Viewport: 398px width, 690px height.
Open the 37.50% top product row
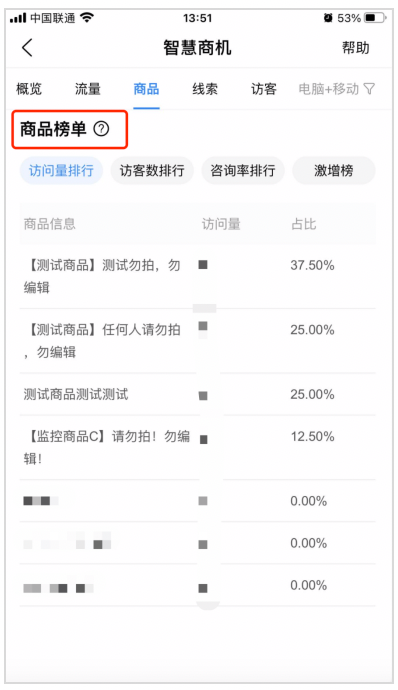(197, 276)
